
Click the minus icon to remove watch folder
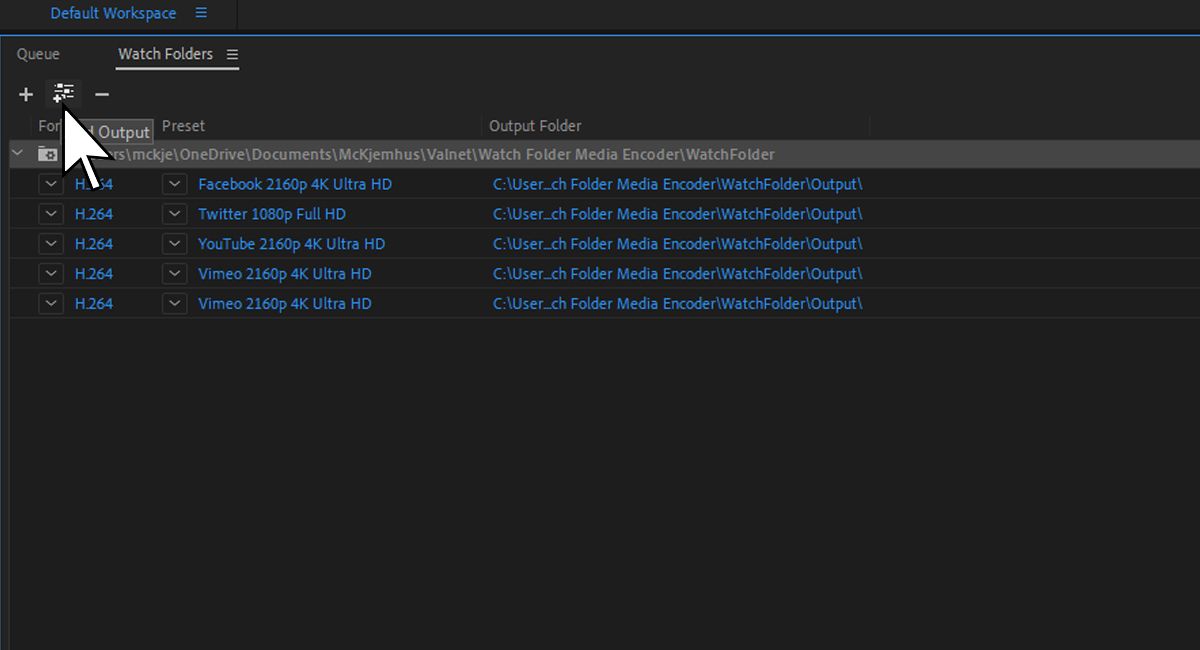point(101,94)
